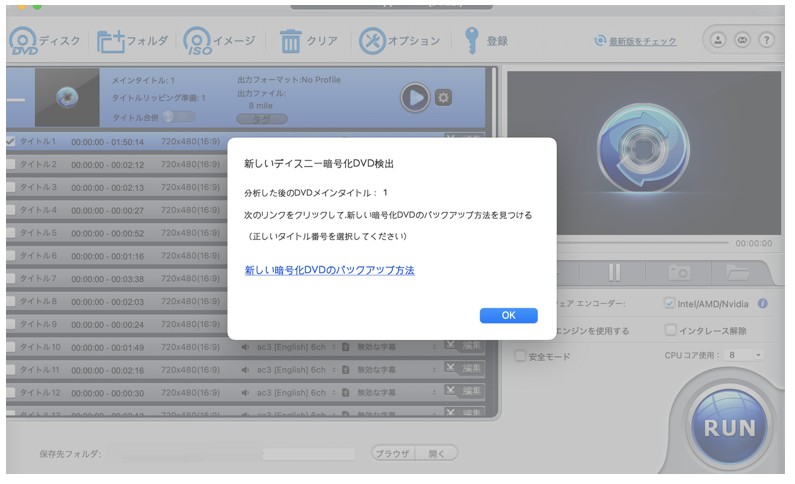
Task: Uncheck the タイトル1 checkbox
Action: click(x=10, y=141)
